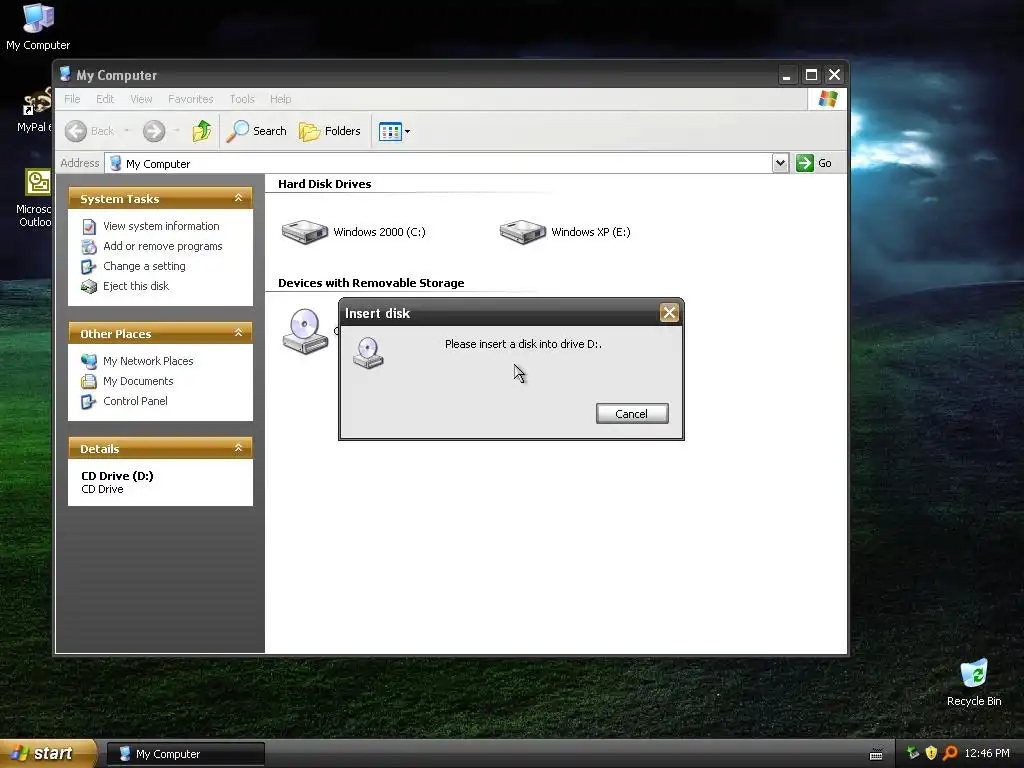Viewport: 1024px width, 768px height.
Task: Click the on-screen keyboard taskbar icon
Action: [876, 754]
